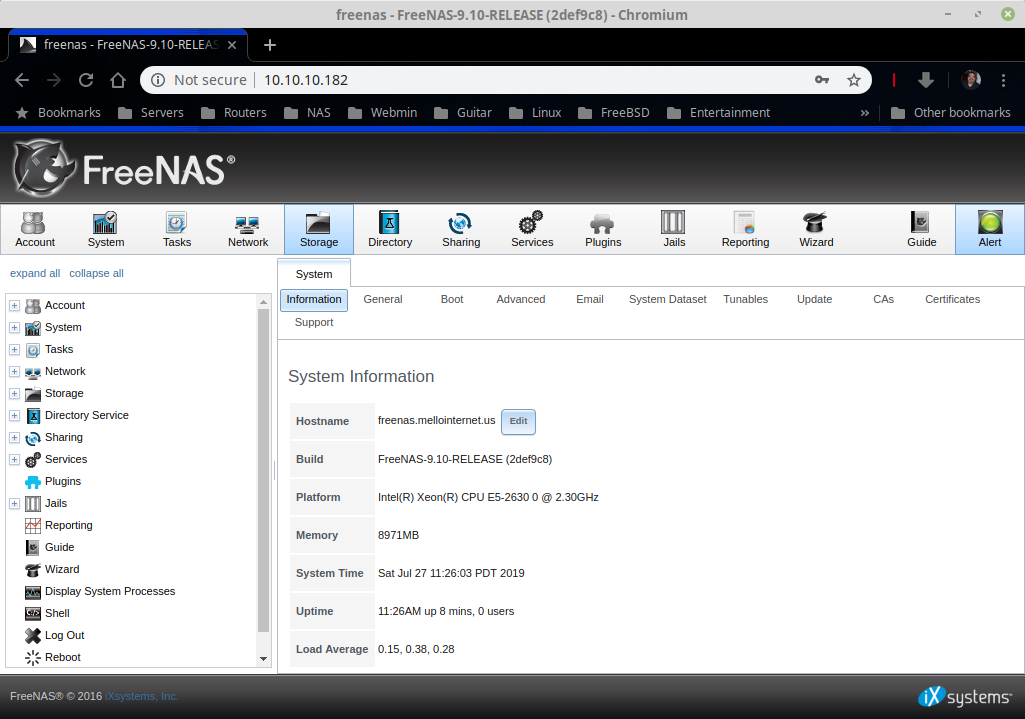Viewport: 1025px width, 719px height.
Task: Click the Wizard hat icon in tree
Action: (33, 569)
